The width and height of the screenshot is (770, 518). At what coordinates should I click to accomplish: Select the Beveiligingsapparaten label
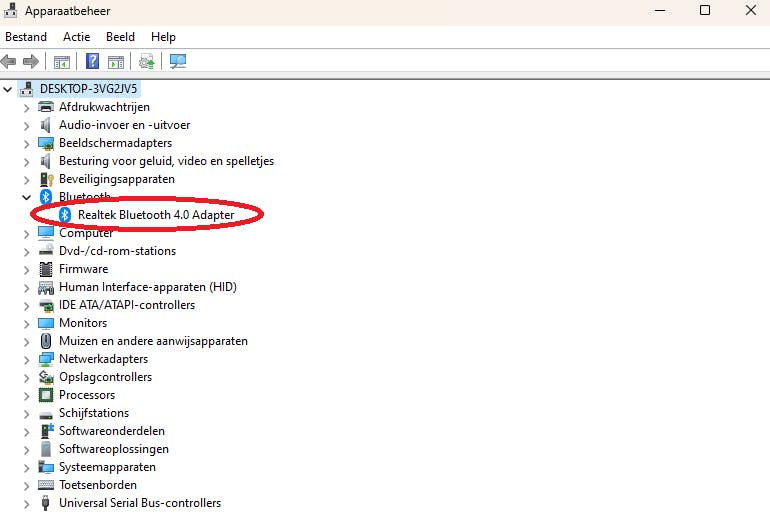[117, 179]
